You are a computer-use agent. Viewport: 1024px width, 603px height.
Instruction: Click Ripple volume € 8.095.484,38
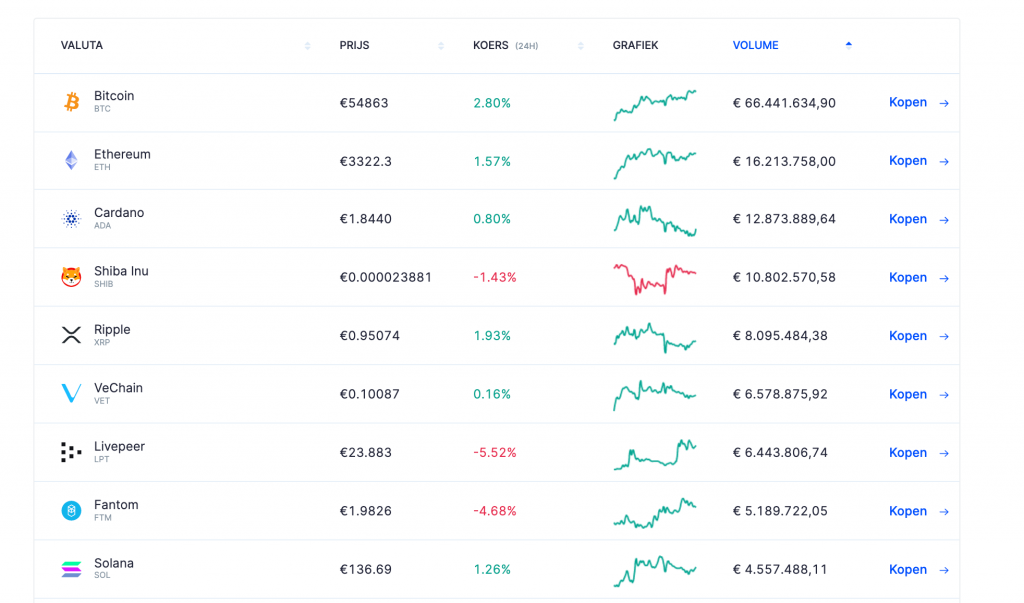coord(780,336)
